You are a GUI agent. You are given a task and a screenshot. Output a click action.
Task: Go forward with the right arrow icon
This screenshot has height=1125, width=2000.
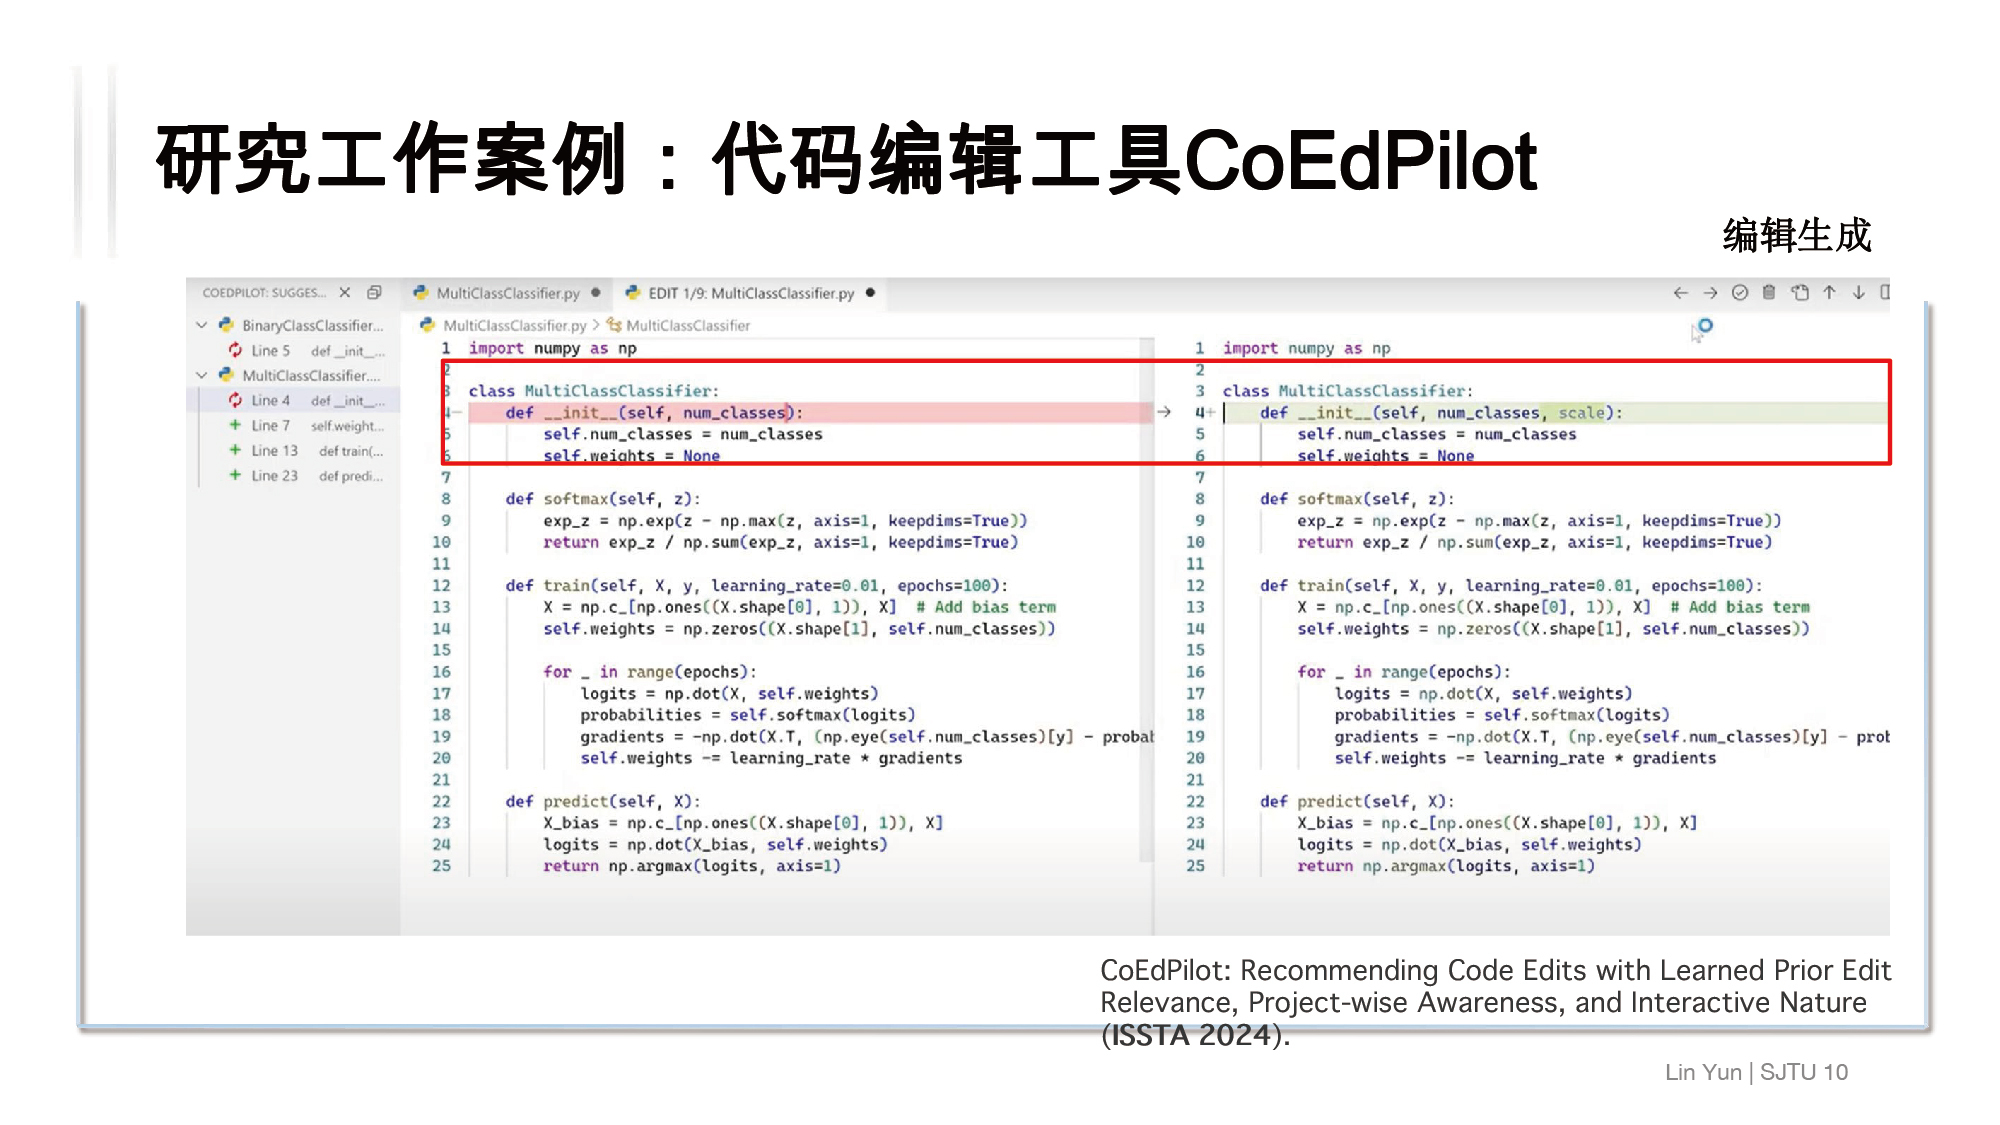[x=1710, y=292]
